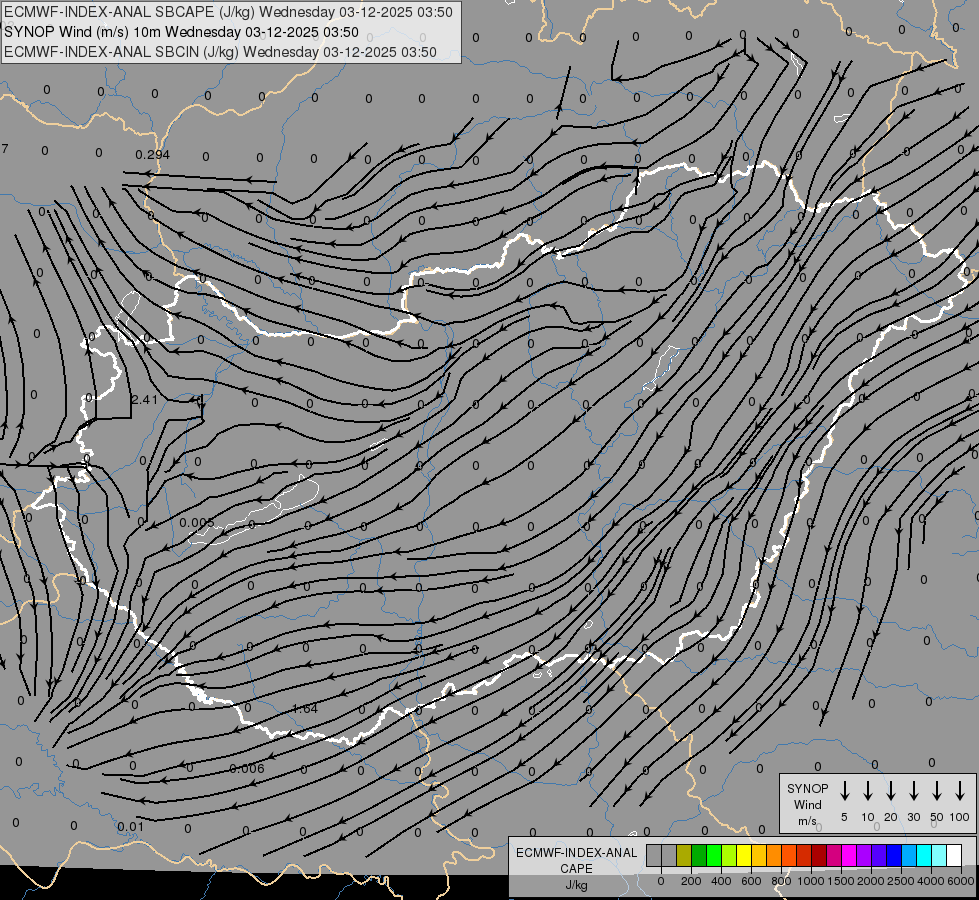Select the dark red CAPE legend swatch

[x=819, y=855]
